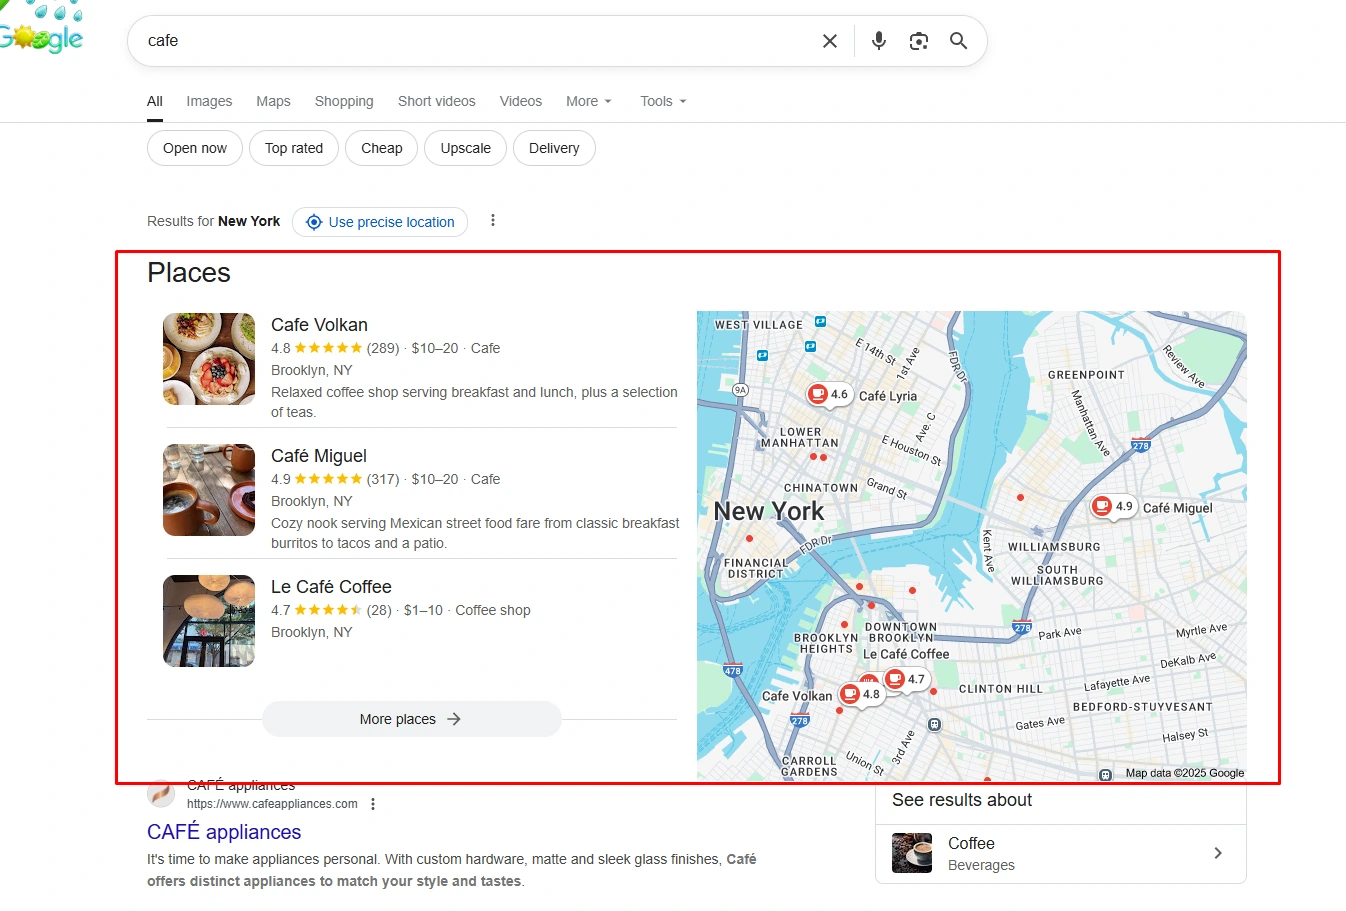
Task: Toggle the Upscale filter chip
Action: 466,148
